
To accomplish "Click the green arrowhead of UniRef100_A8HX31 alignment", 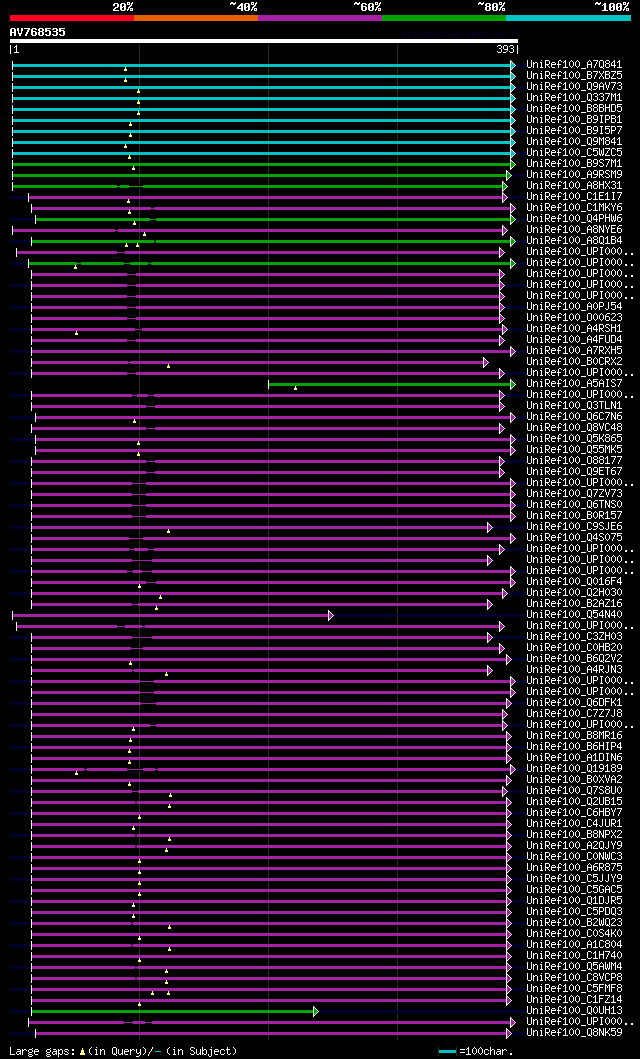I will (x=504, y=186).
